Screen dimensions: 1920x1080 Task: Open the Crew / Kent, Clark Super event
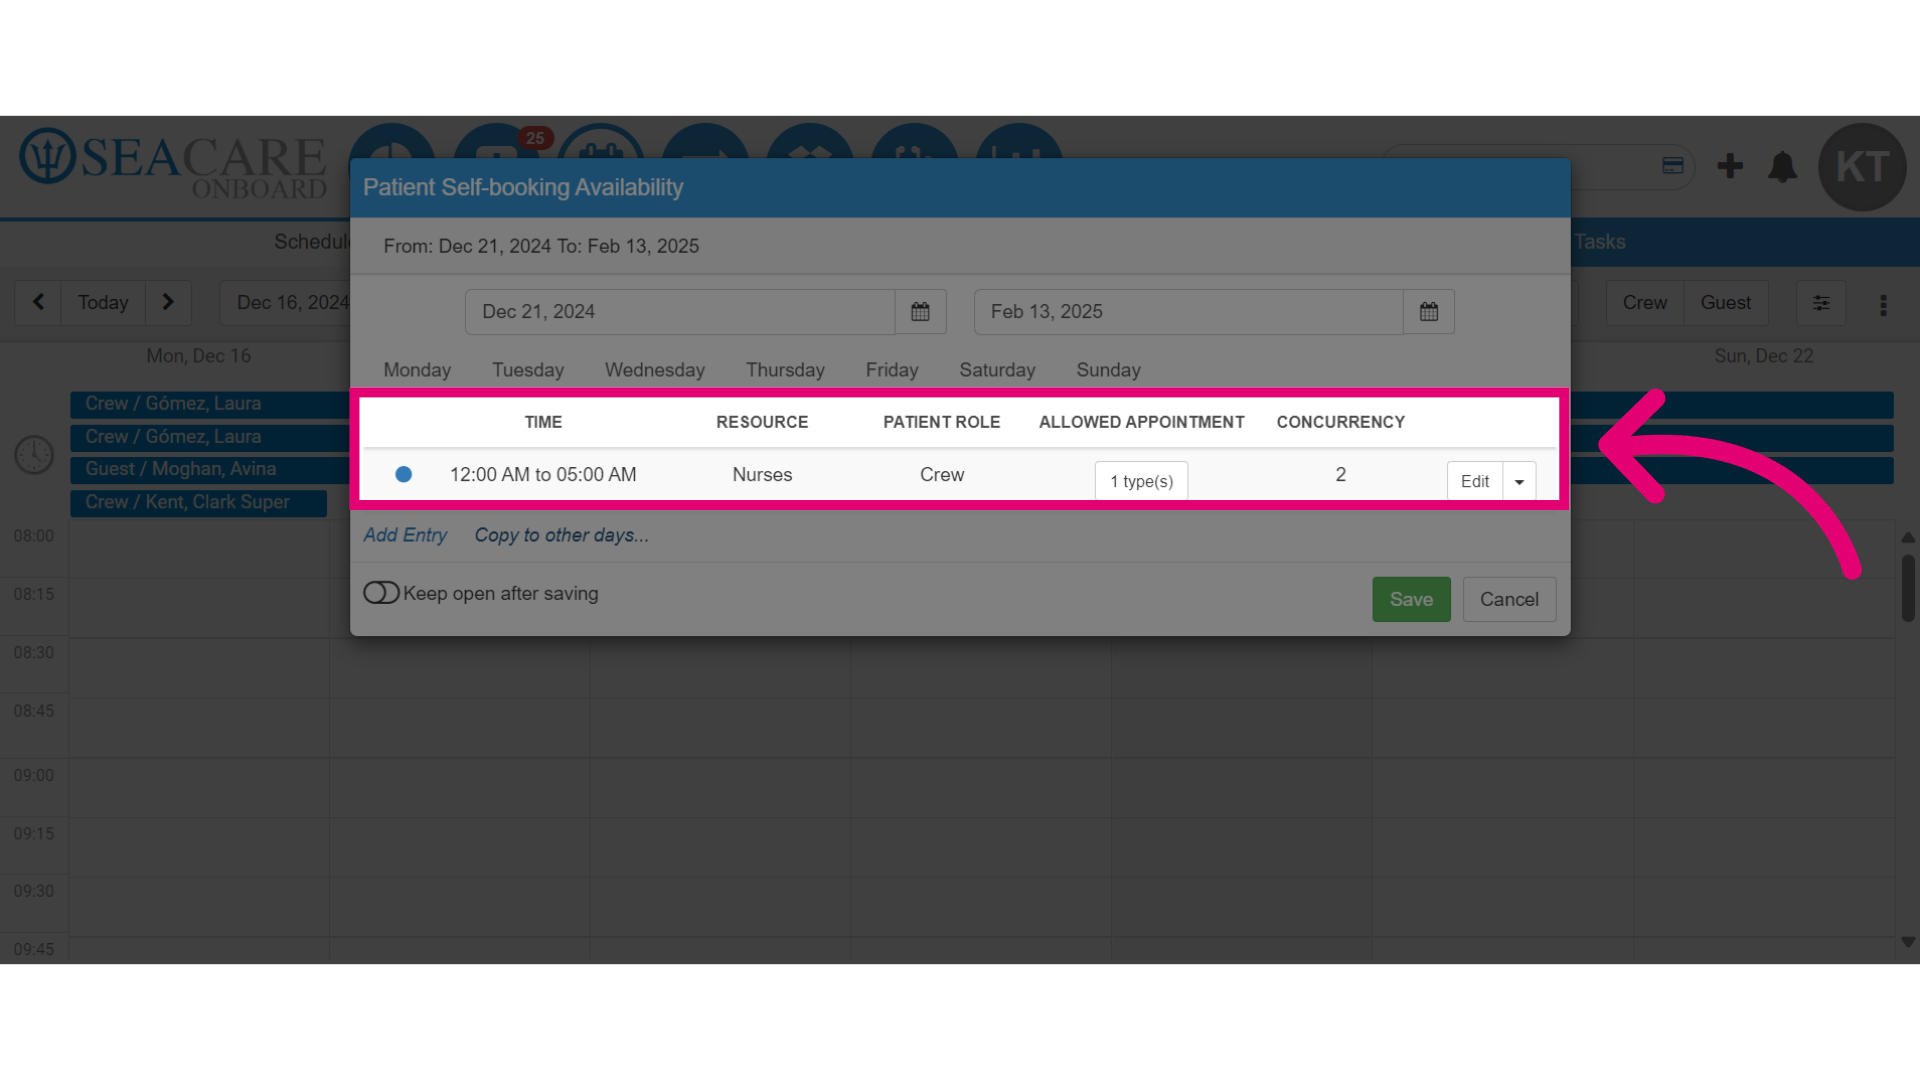click(x=198, y=502)
